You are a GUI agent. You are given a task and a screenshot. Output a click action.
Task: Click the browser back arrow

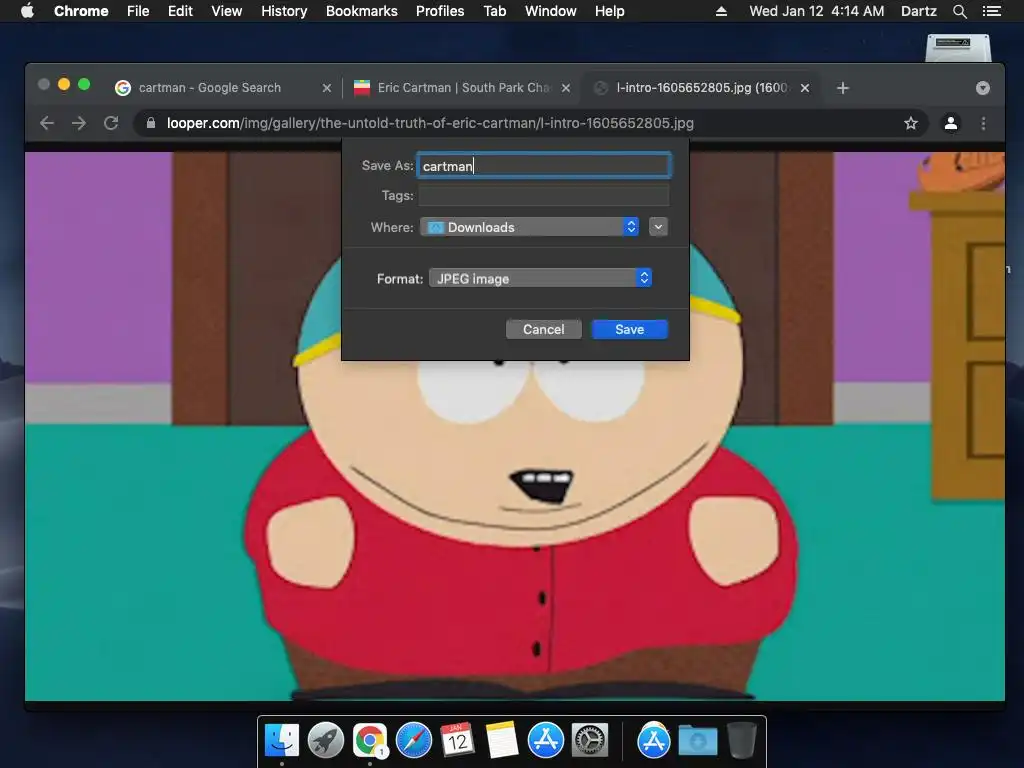46,123
